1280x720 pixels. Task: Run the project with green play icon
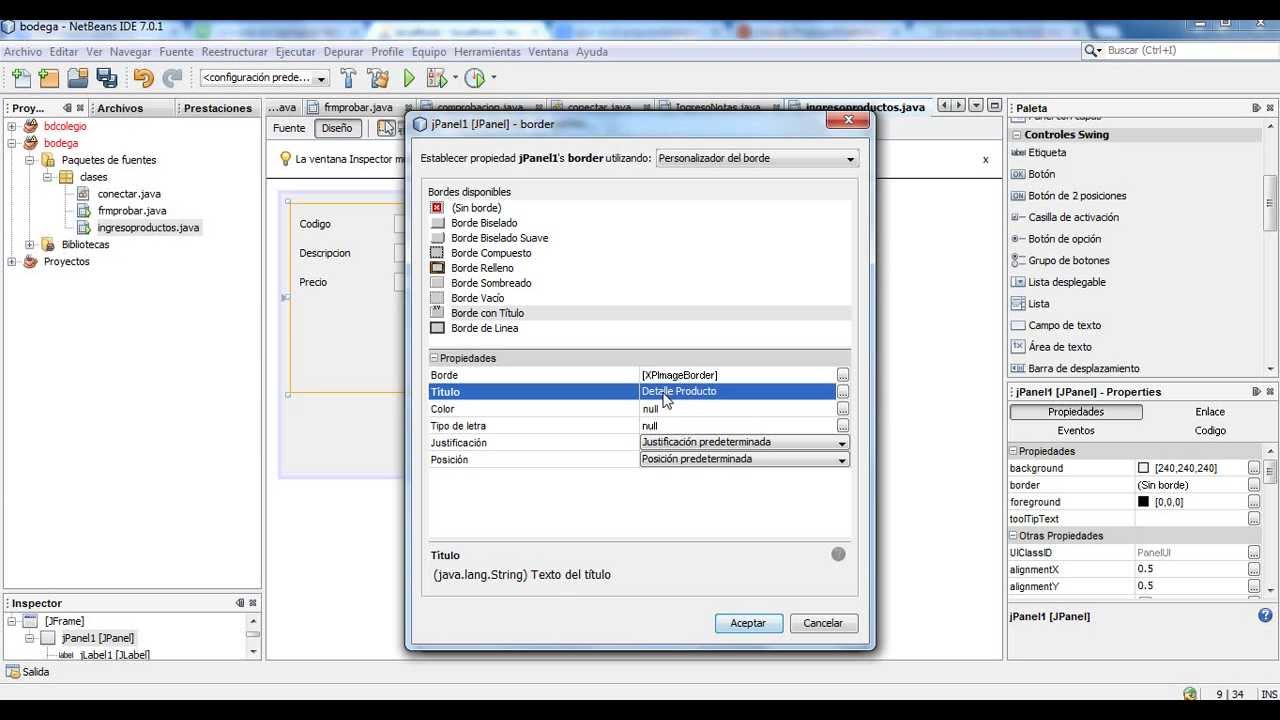click(x=409, y=78)
